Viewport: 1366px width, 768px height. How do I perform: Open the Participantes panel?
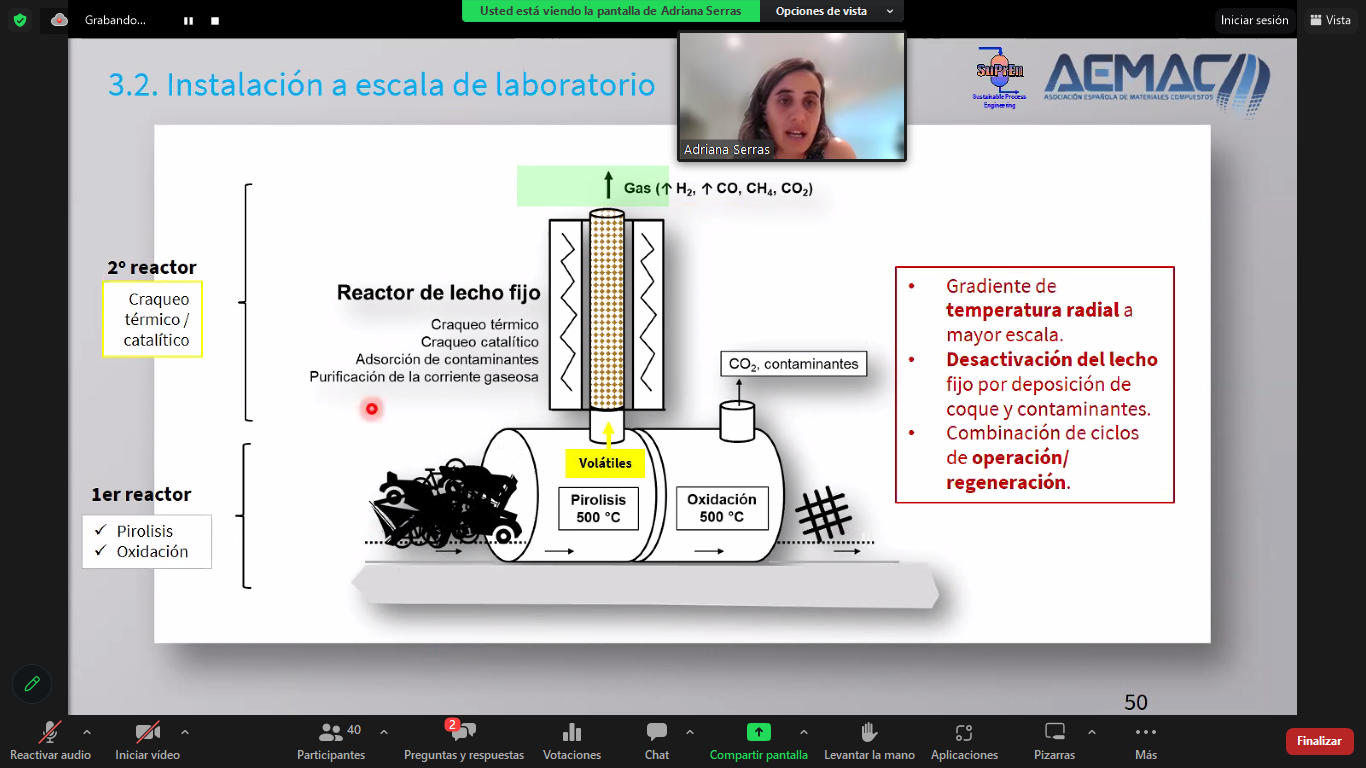pos(331,740)
